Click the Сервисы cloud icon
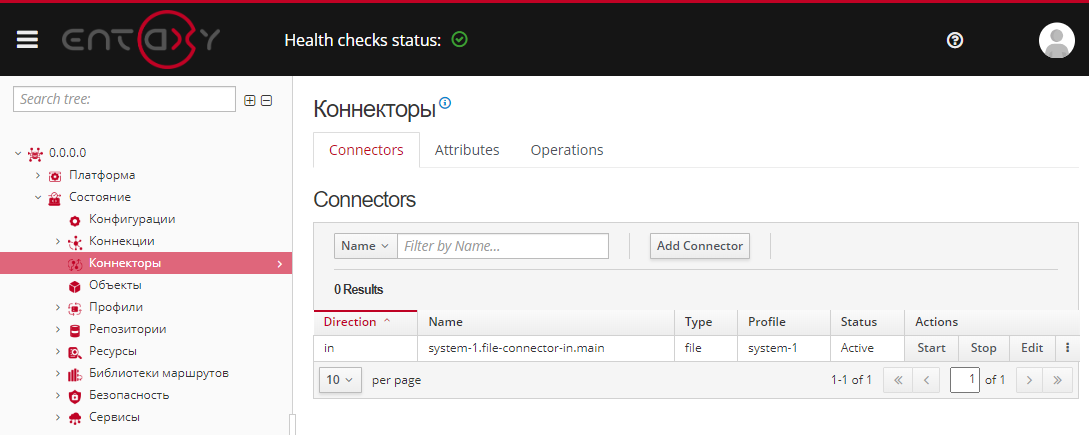1089x435 pixels. 75,418
